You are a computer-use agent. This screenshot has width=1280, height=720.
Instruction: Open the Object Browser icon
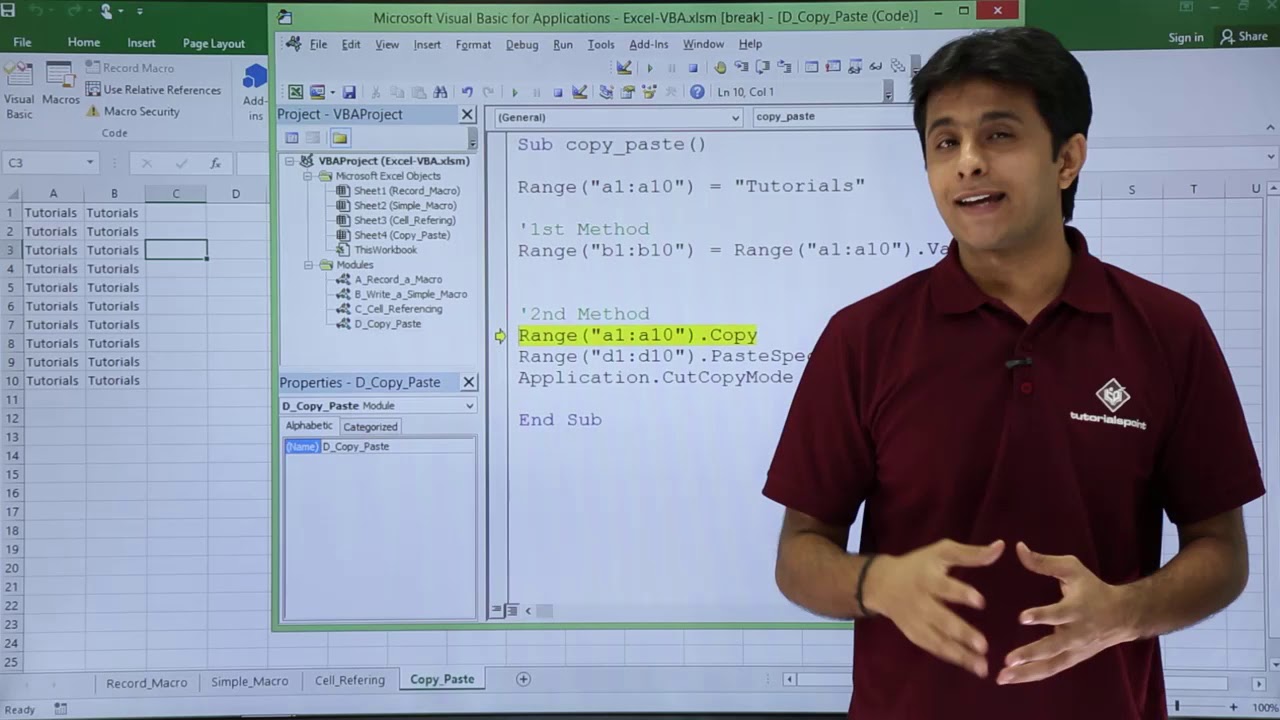pyautogui.click(x=649, y=92)
